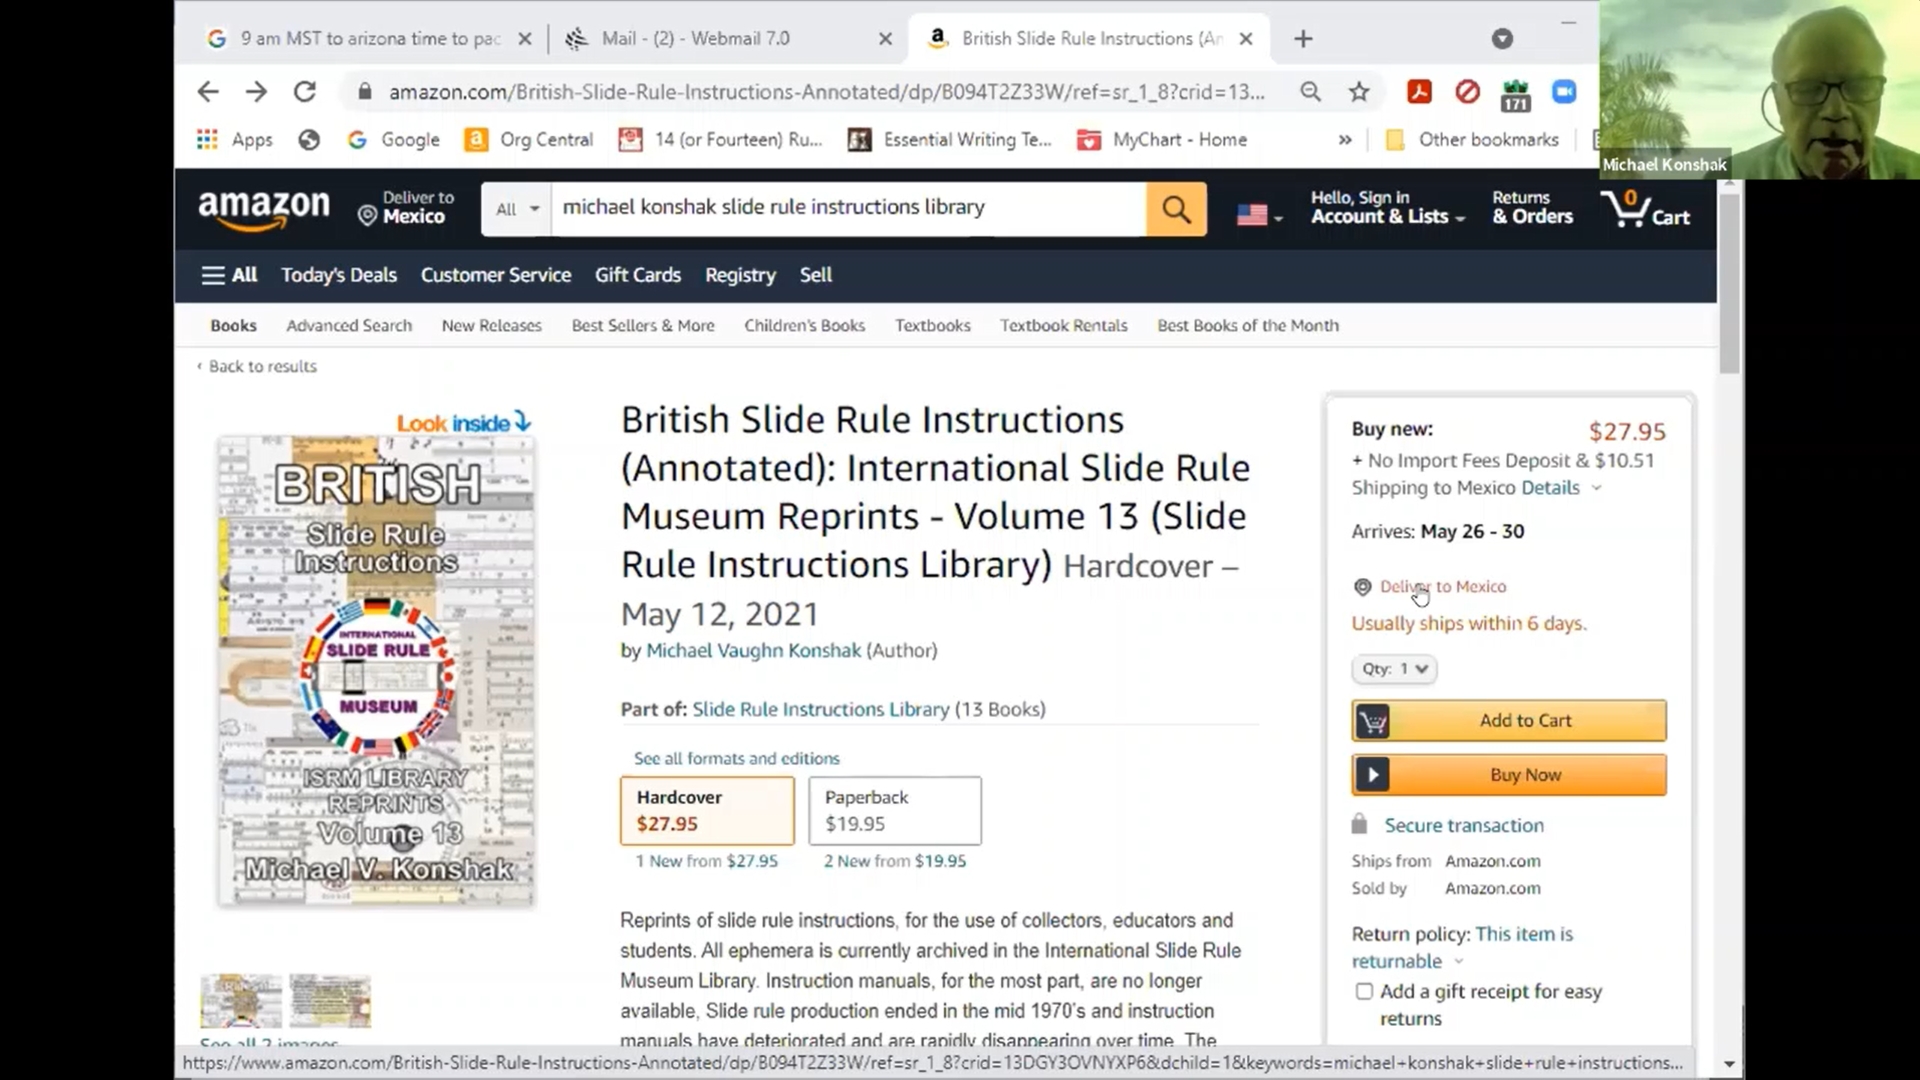Click 2 New from $19.95 link

[x=895, y=861]
